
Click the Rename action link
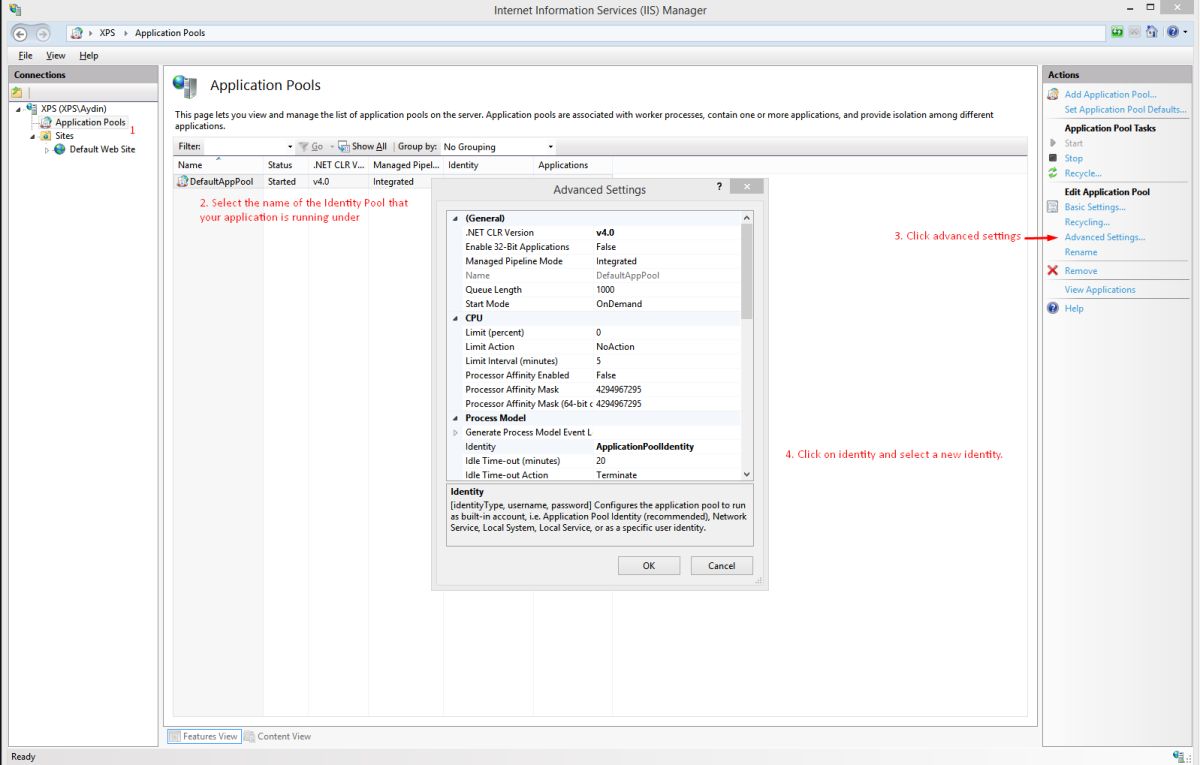(x=1081, y=252)
